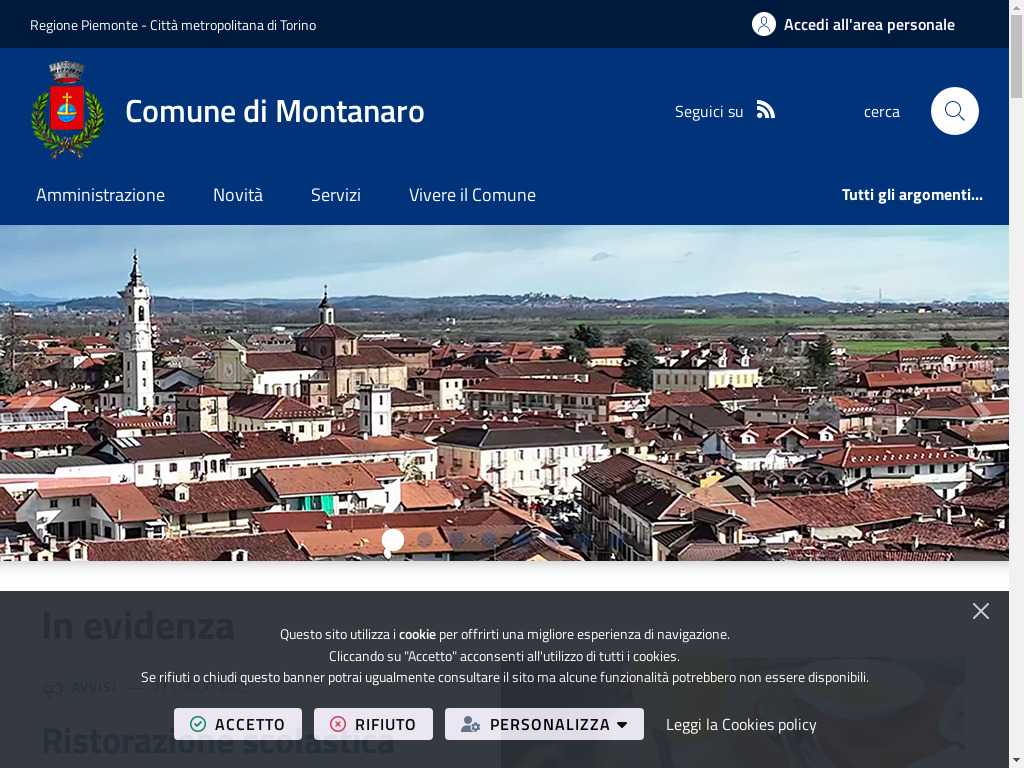The height and width of the screenshot is (768, 1024).
Task: Click the Montanaro municipal coat of arms
Action: tap(67, 110)
